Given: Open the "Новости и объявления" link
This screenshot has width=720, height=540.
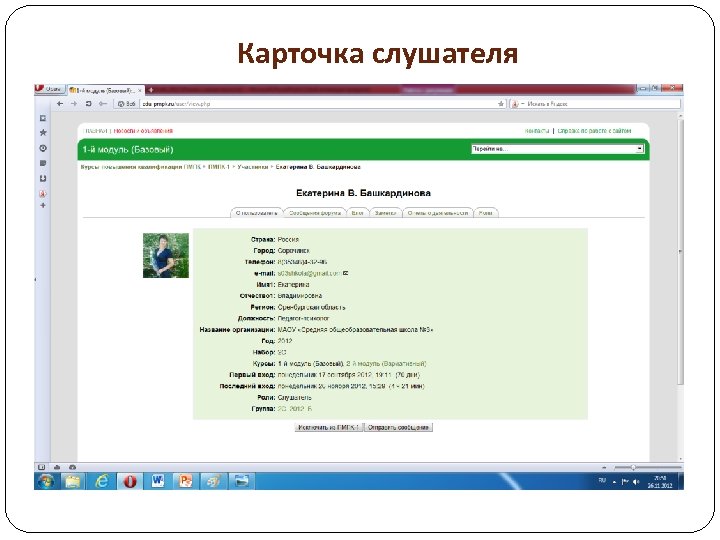Looking at the screenshot, I should point(143,131).
